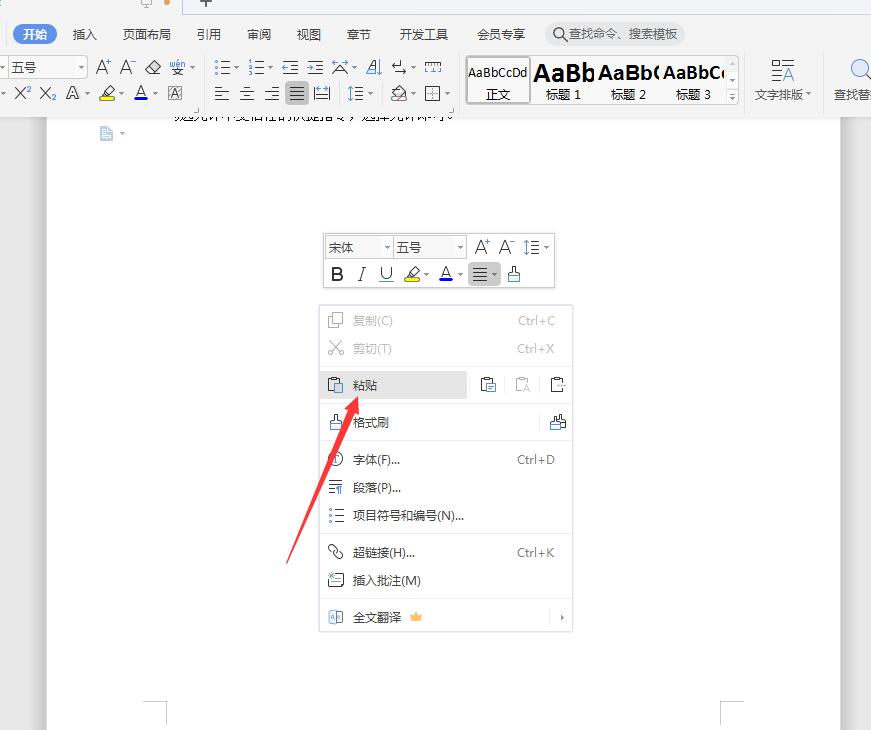Add new document tab with plus button
The height and width of the screenshot is (730, 871).
tap(206, 3)
